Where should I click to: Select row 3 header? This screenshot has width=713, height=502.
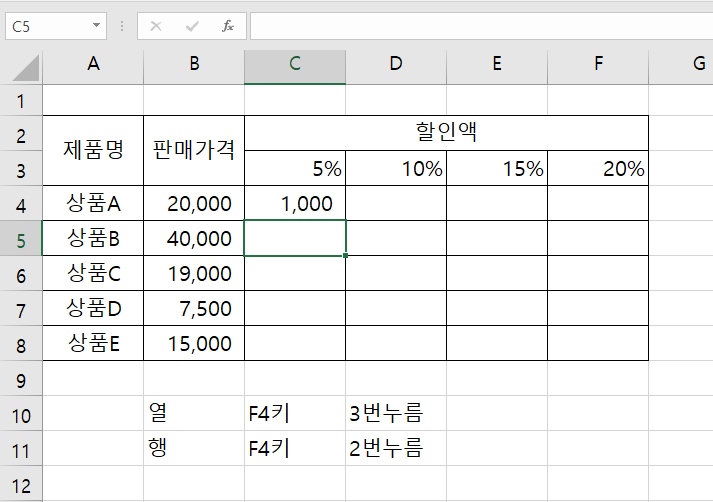[x=21, y=170]
